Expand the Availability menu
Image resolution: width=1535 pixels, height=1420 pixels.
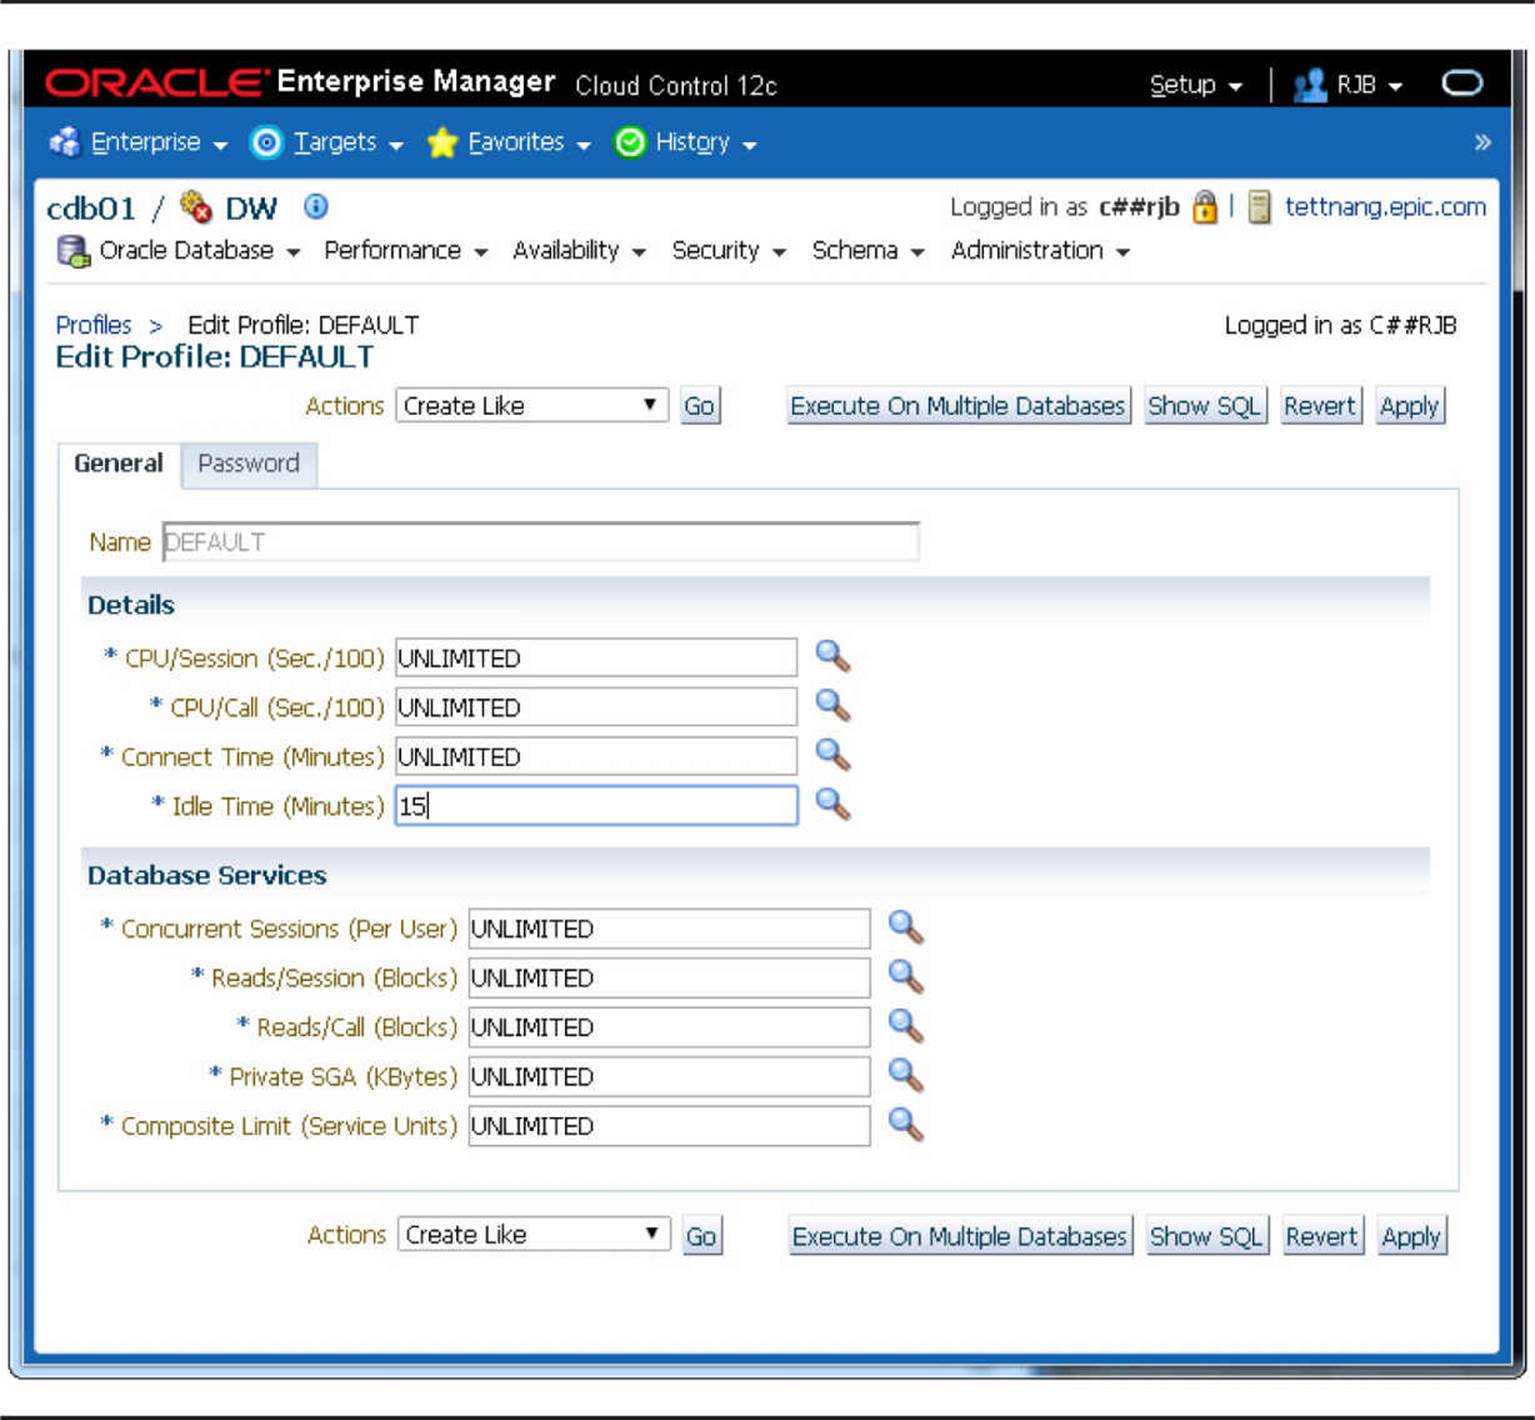coord(579,250)
